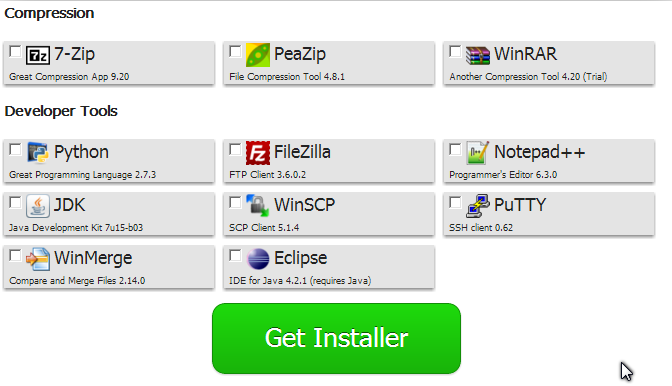Click the Eclipse sphere icon
672x386 pixels.
[258, 259]
